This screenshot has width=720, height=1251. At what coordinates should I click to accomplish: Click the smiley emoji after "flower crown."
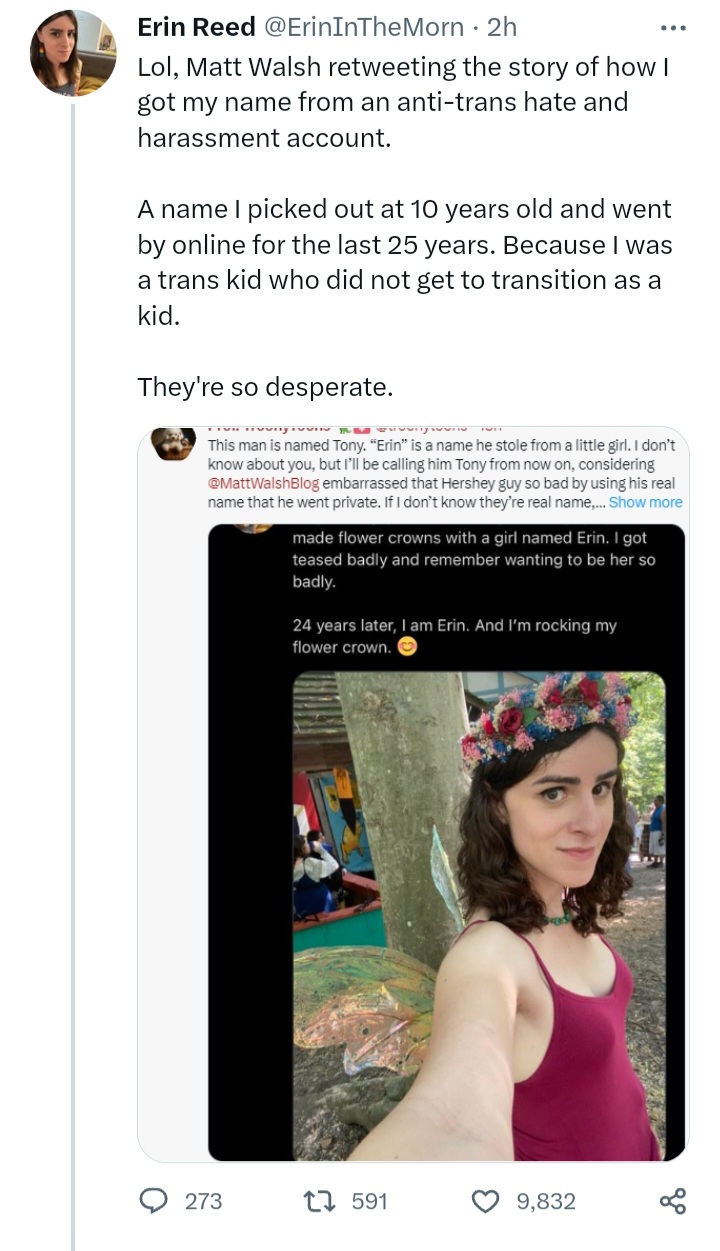click(406, 648)
